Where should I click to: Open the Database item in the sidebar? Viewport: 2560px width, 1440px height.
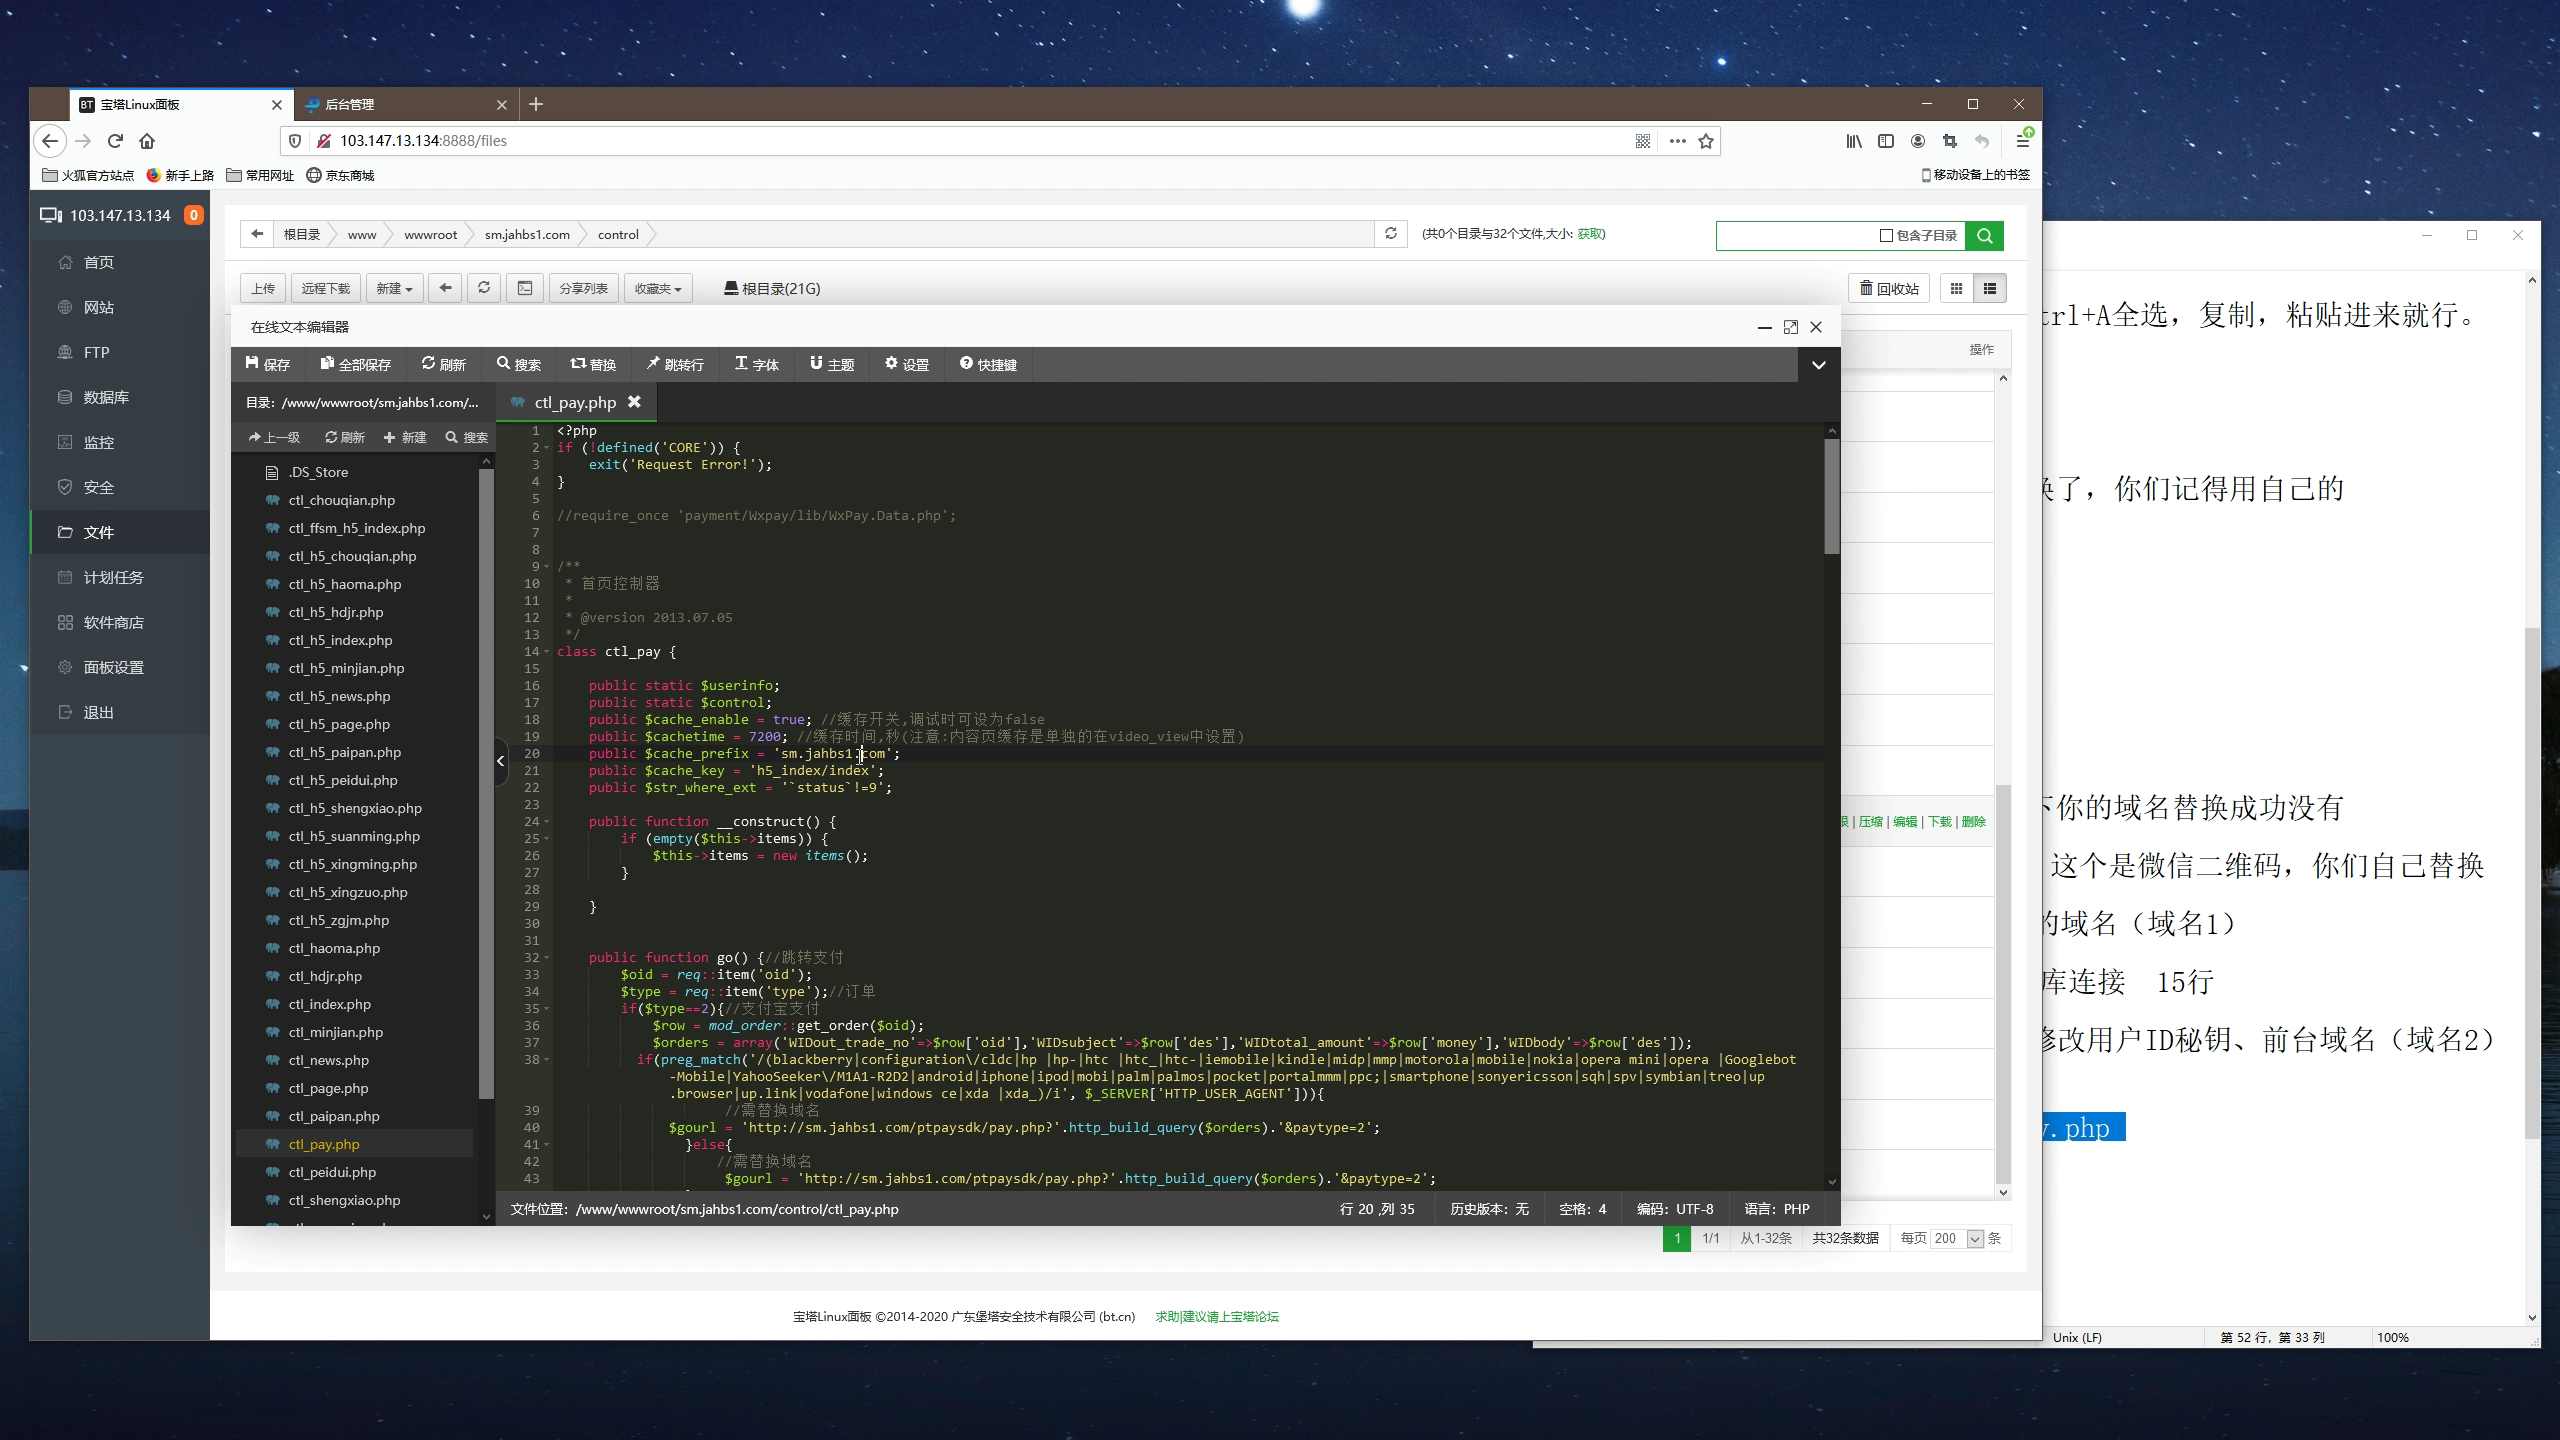click(106, 398)
